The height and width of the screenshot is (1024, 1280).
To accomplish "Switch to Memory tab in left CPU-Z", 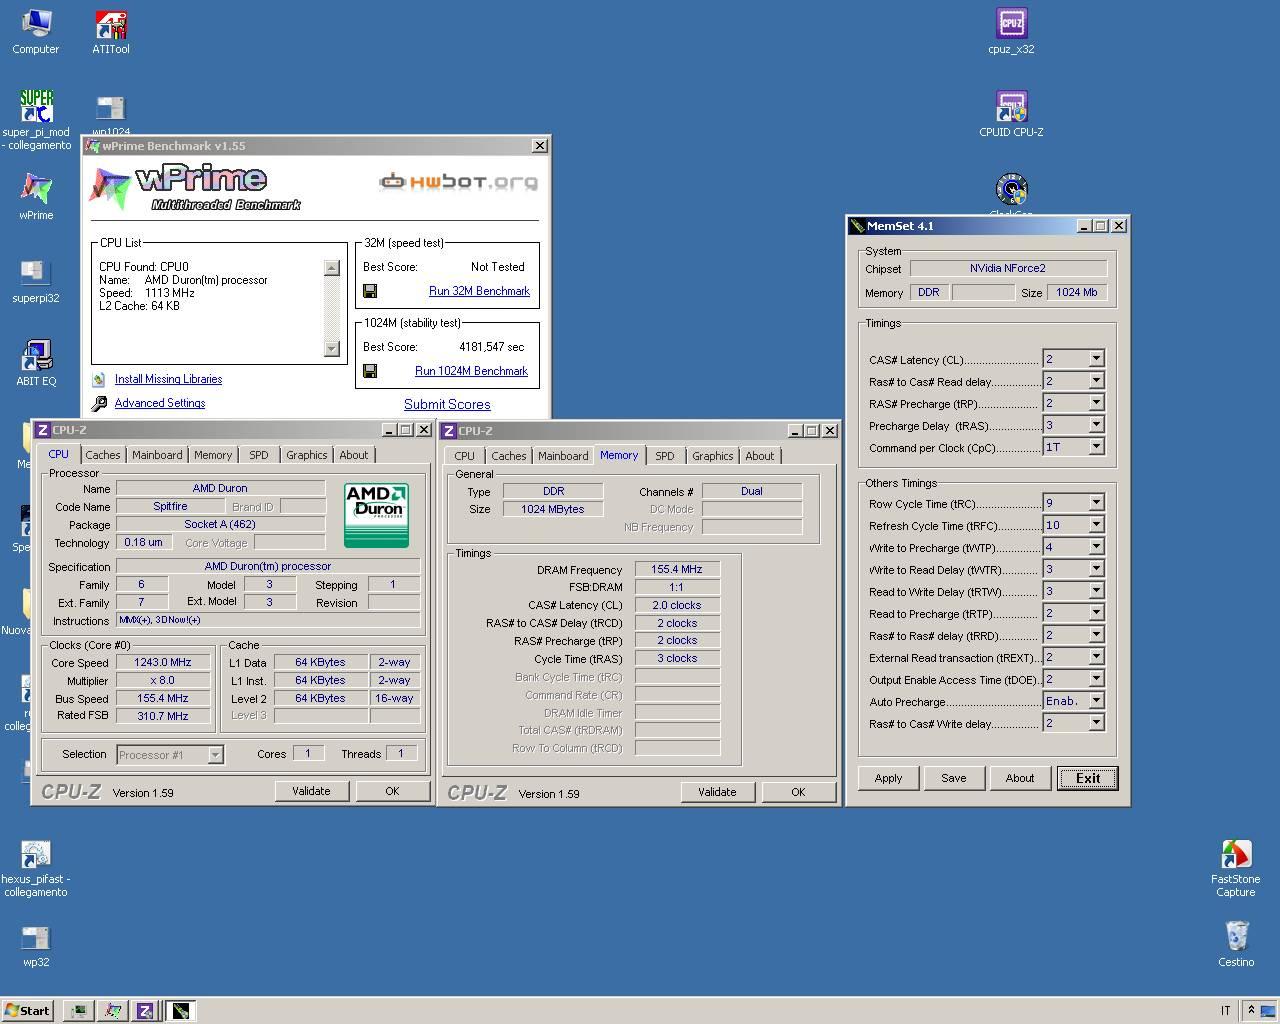I will pos(212,455).
